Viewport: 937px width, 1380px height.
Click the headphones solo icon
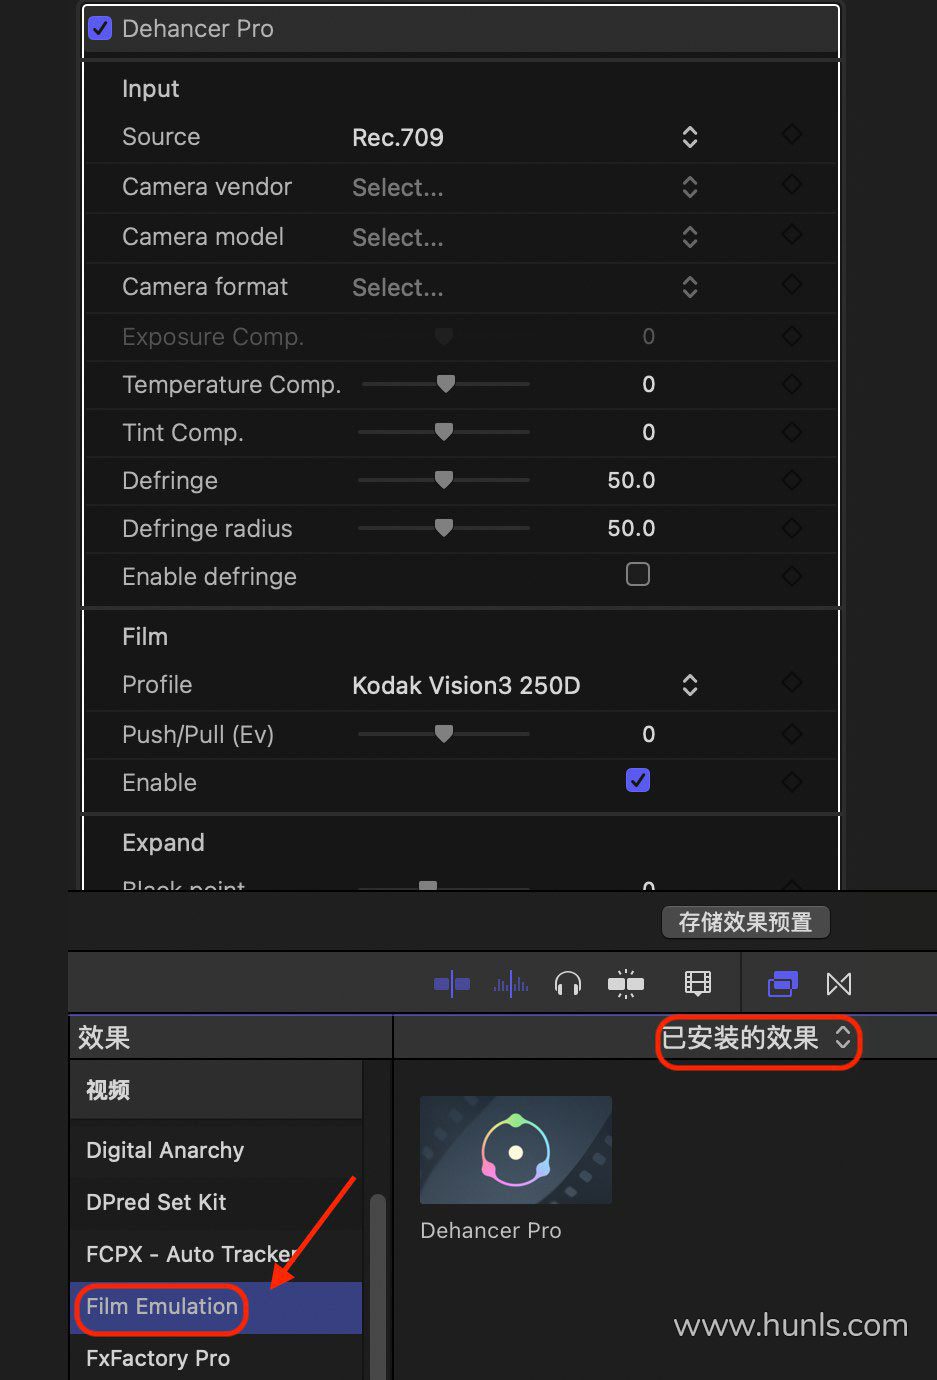pyautogui.click(x=568, y=984)
